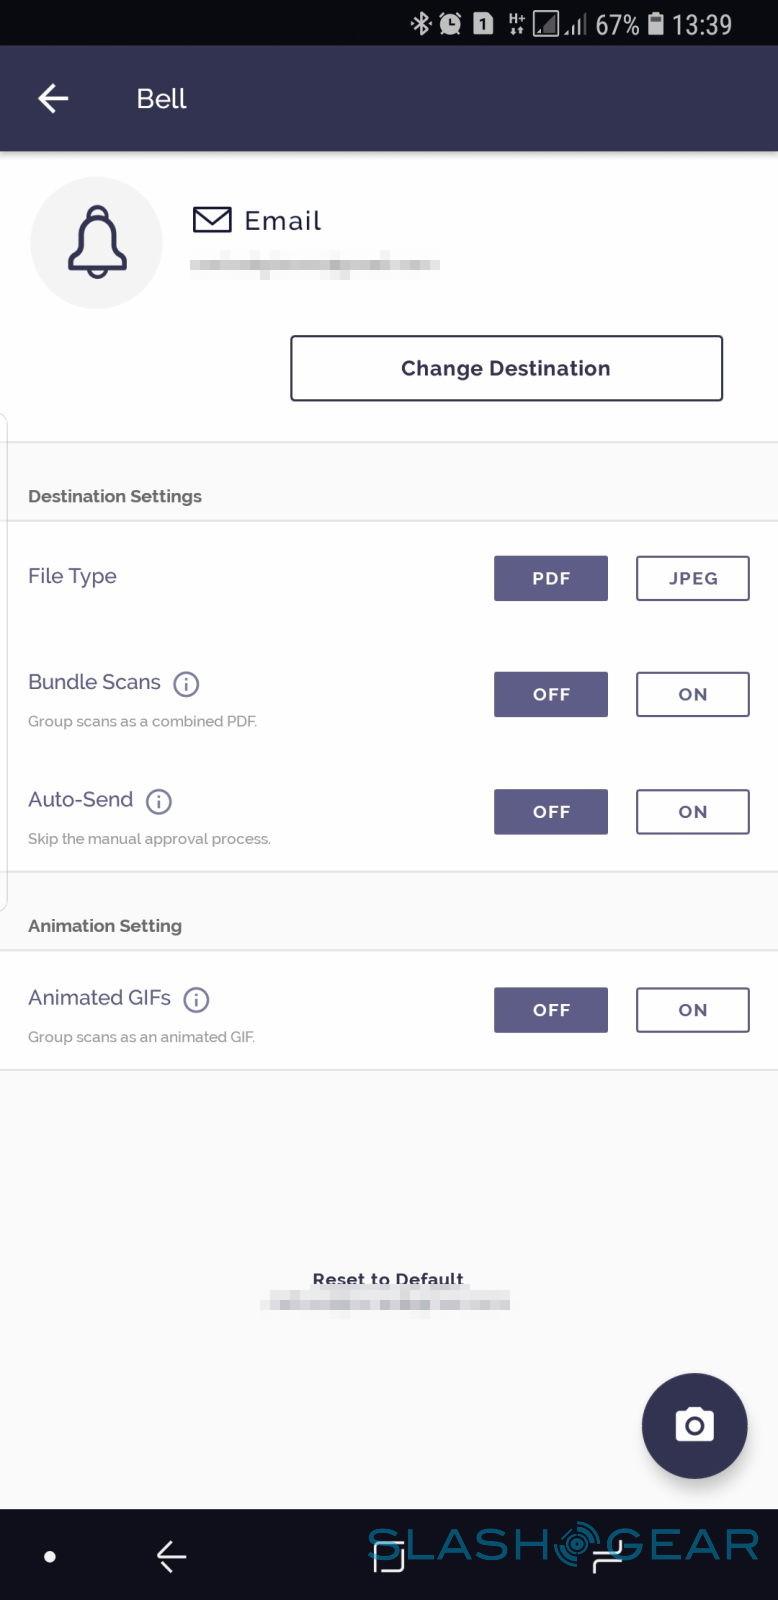The image size is (778, 1600).
Task: Set Auto-Send to OFF
Action: [551, 812]
